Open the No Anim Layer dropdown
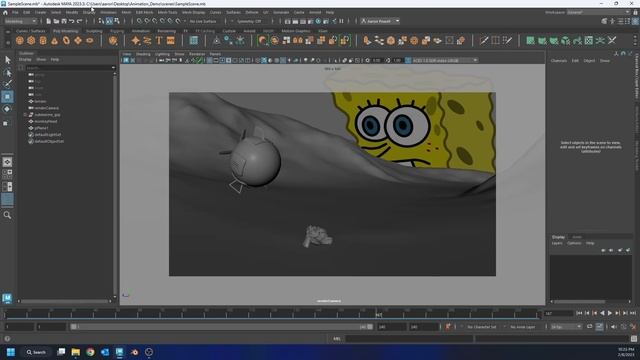 point(524,327)
